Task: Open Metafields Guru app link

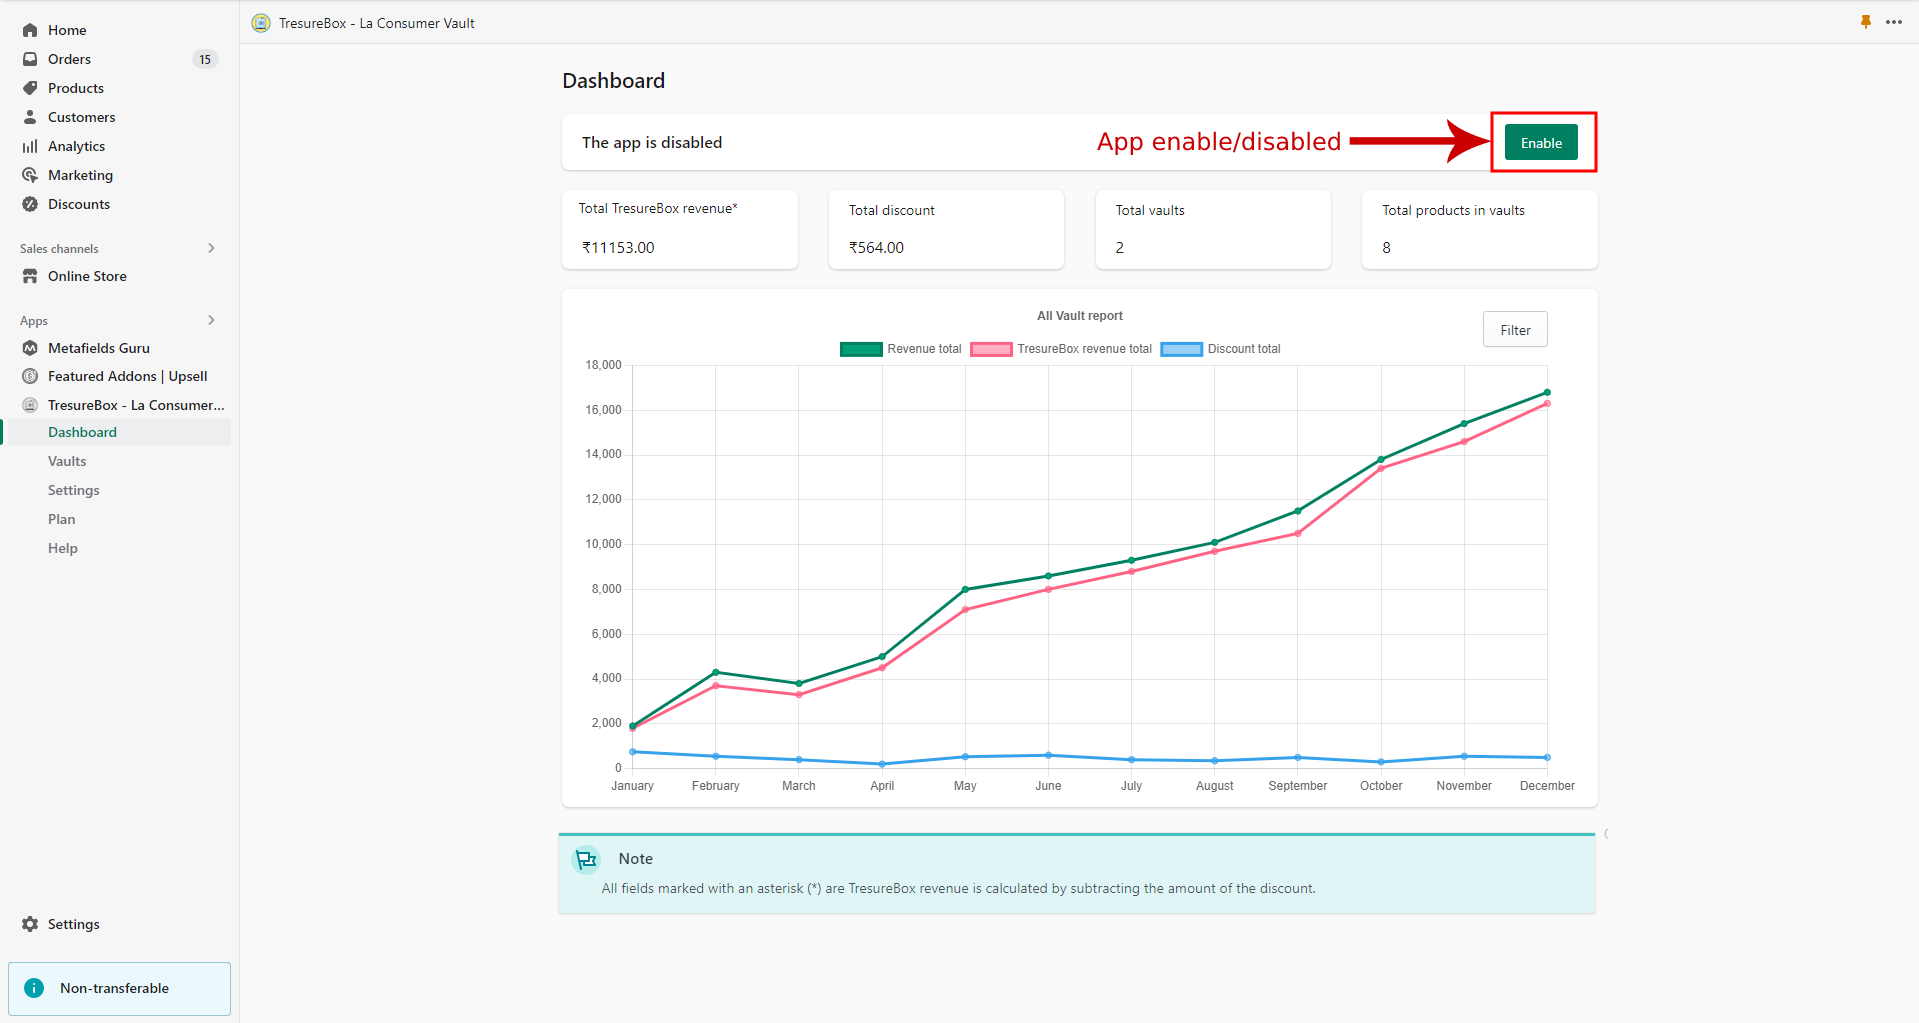Action: click(99, 348)
